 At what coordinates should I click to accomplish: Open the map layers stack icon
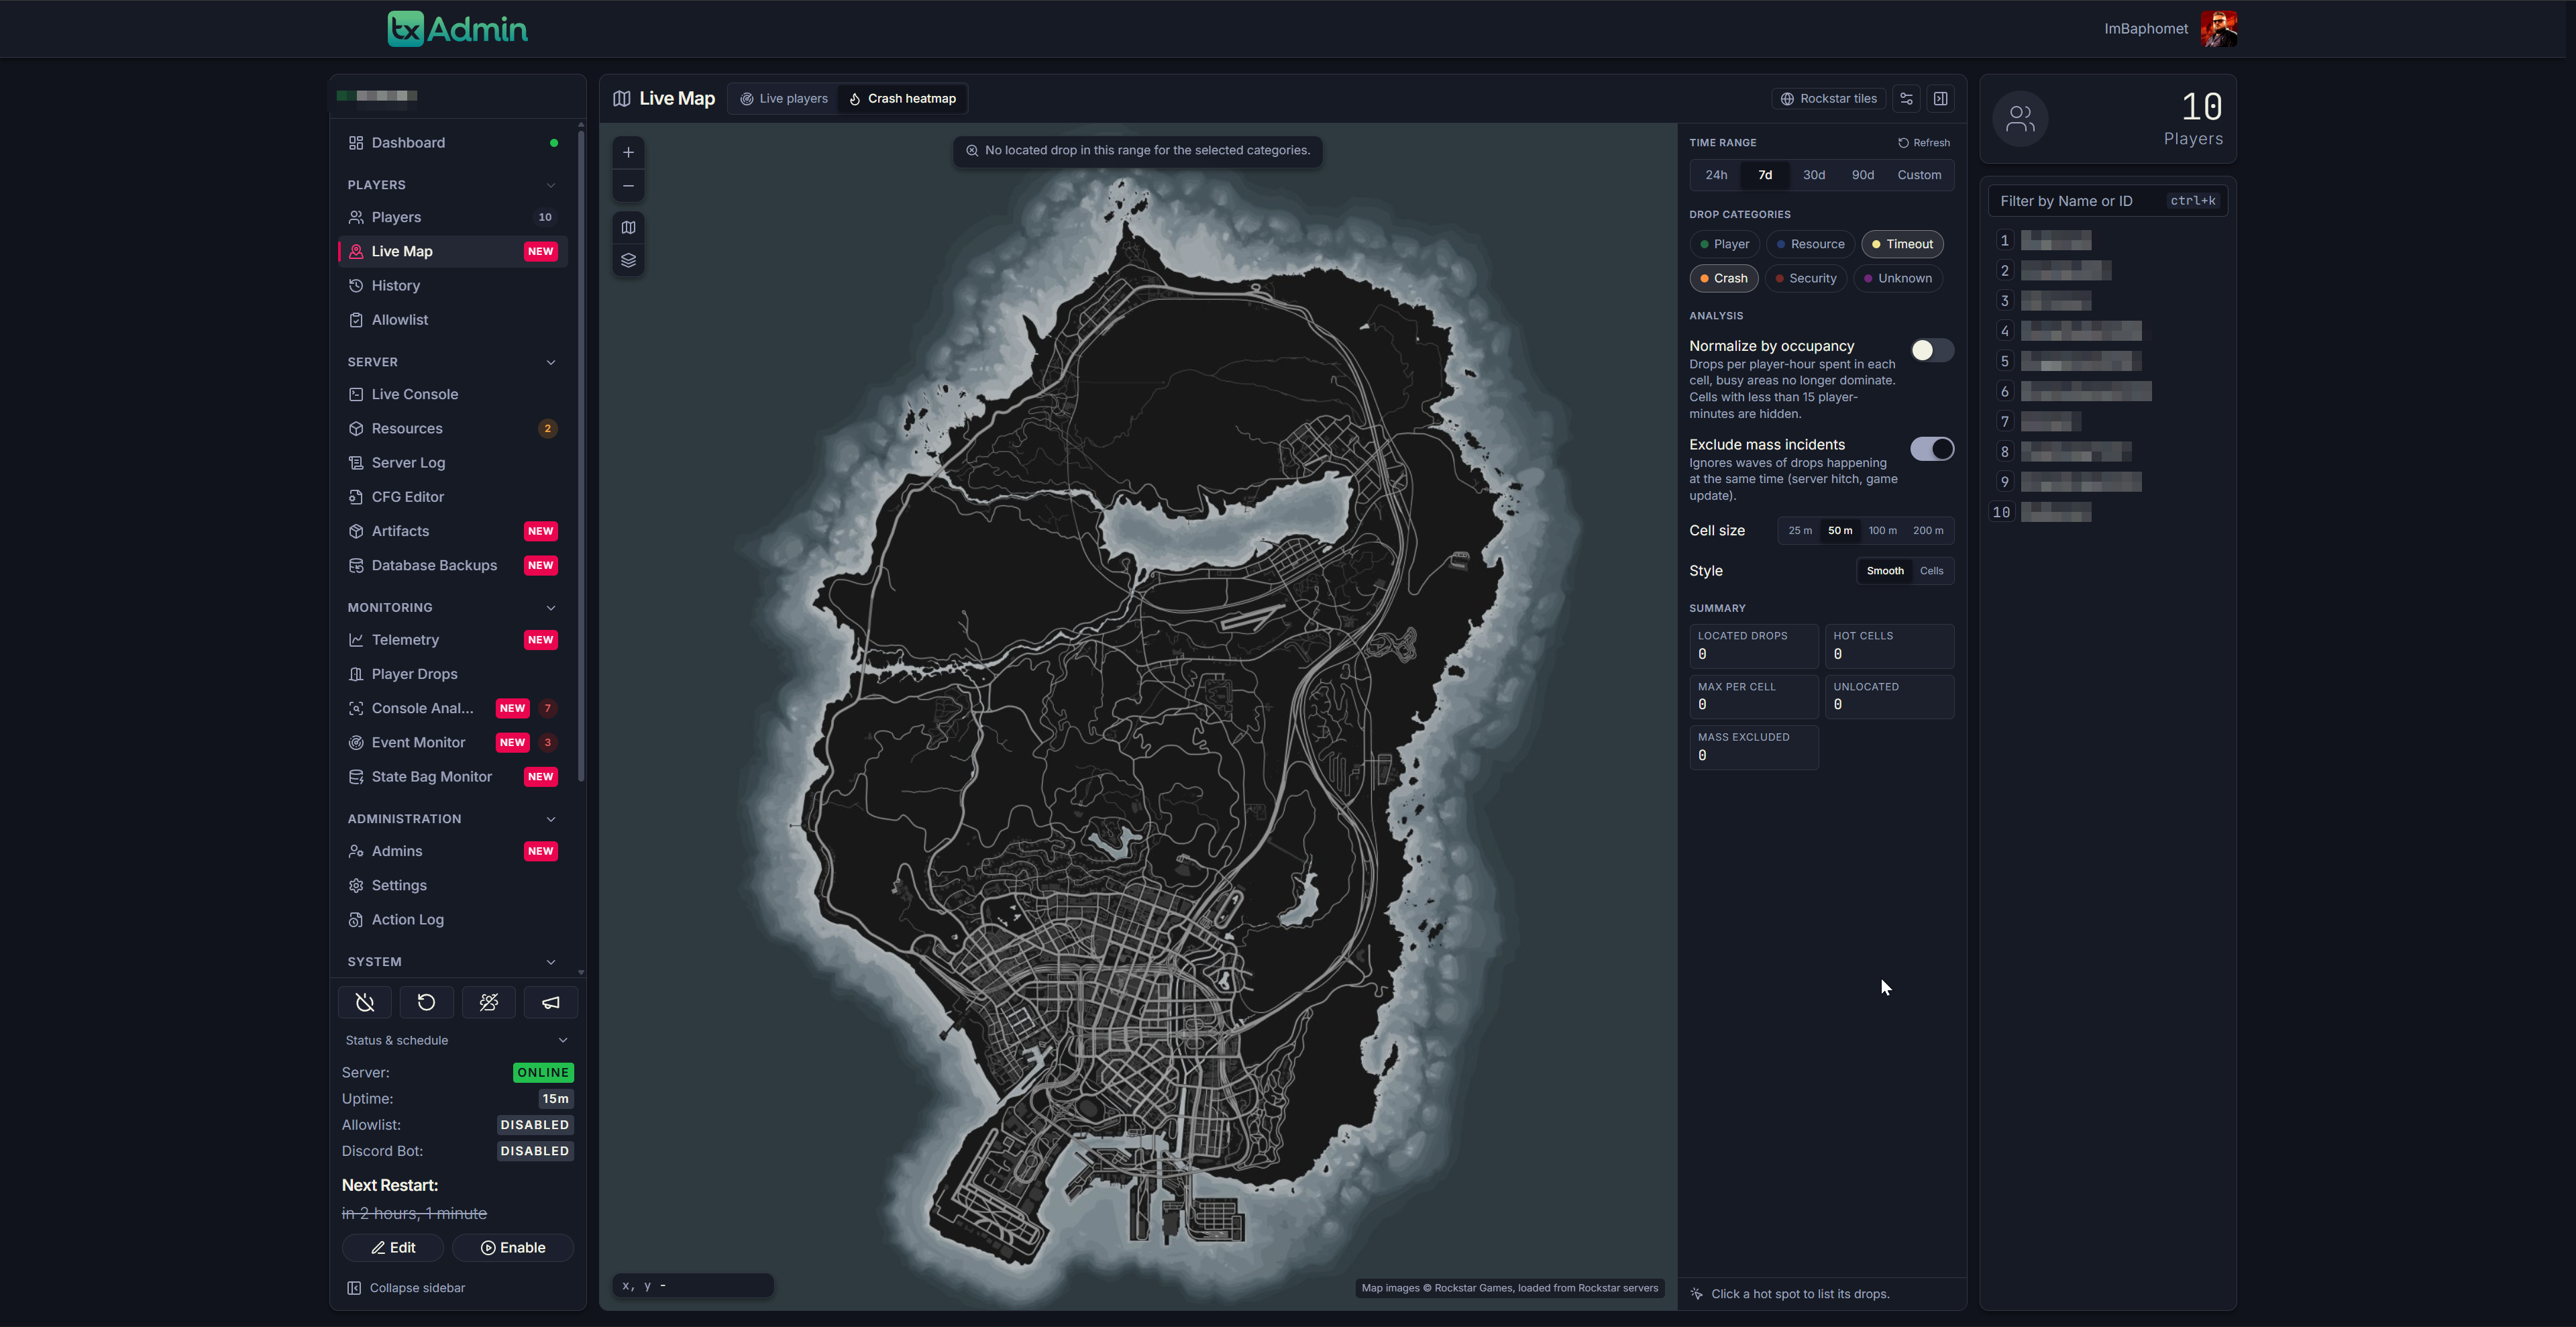pyautogui.click(x=628, y=261)
